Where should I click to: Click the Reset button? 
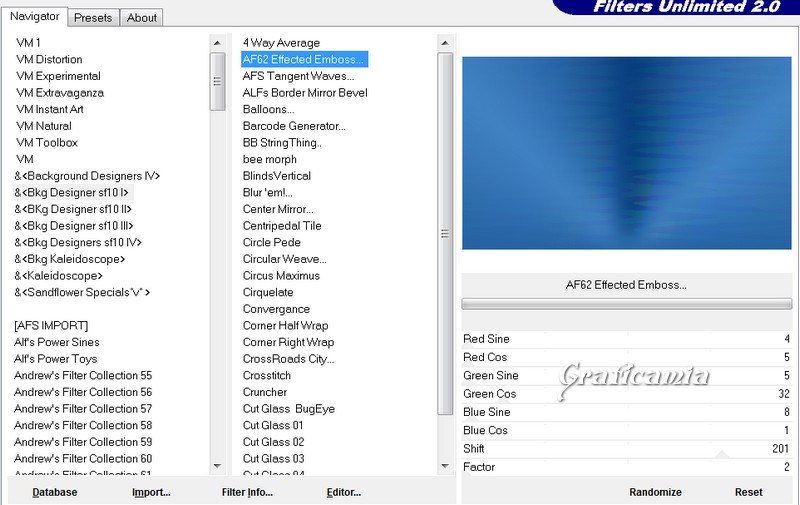click(x=748, y=492)
